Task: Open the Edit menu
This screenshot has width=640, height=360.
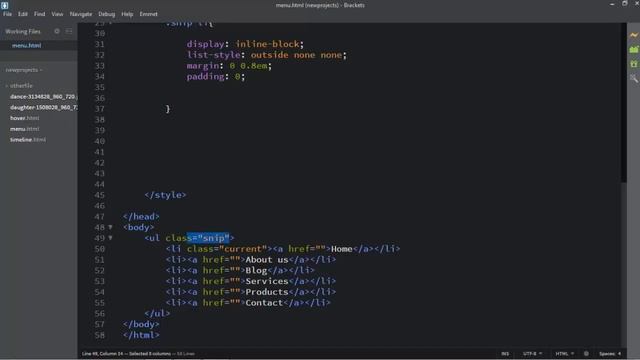Action: (x=22, y=14)
